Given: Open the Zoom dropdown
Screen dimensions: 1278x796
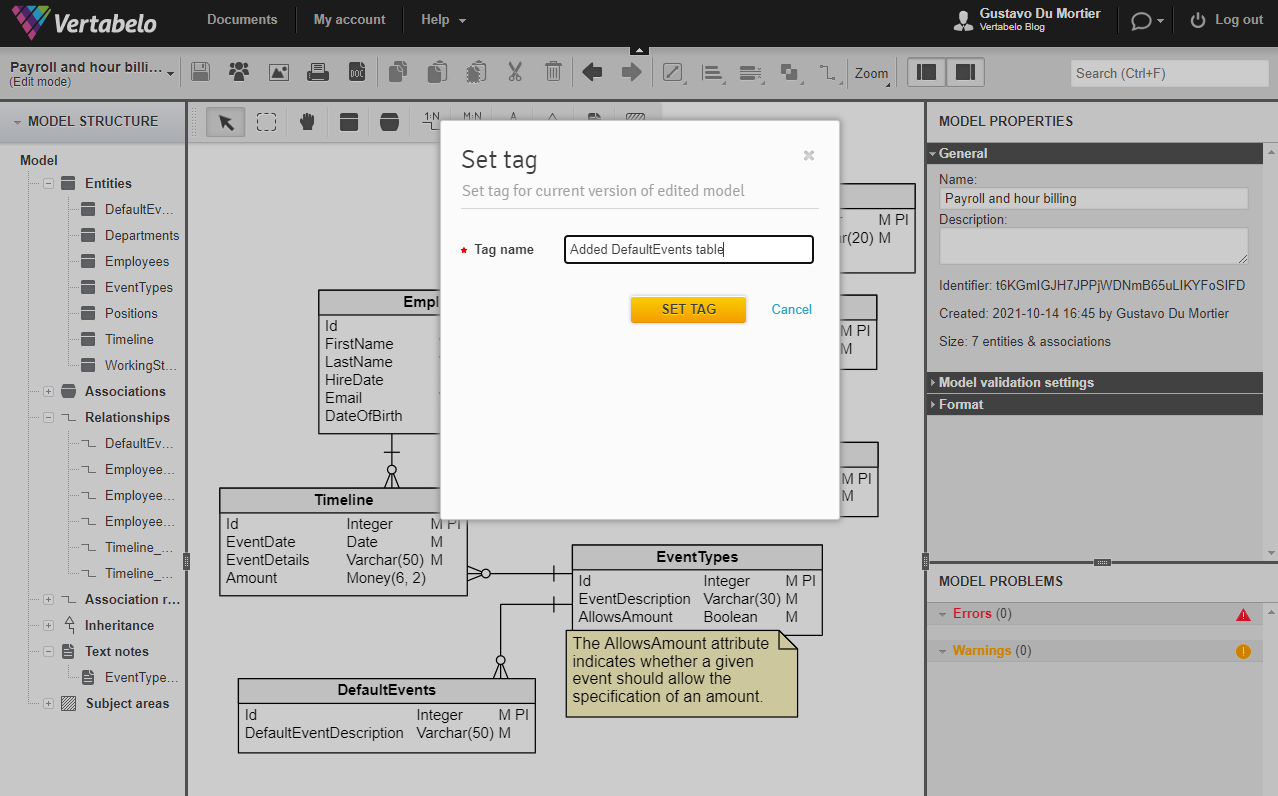Looking at the screenshot, I should (x=872, y=73).
